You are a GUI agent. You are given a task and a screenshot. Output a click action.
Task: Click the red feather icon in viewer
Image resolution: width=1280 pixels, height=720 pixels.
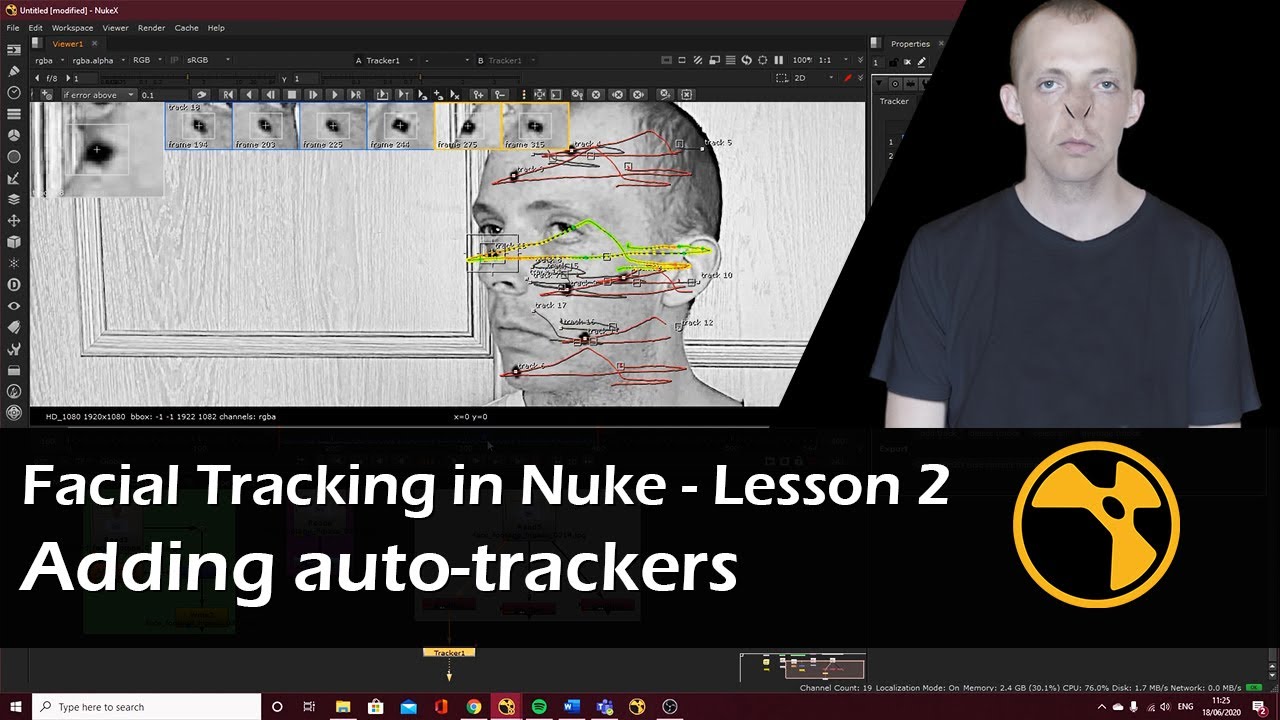click(x=847, y=78)
